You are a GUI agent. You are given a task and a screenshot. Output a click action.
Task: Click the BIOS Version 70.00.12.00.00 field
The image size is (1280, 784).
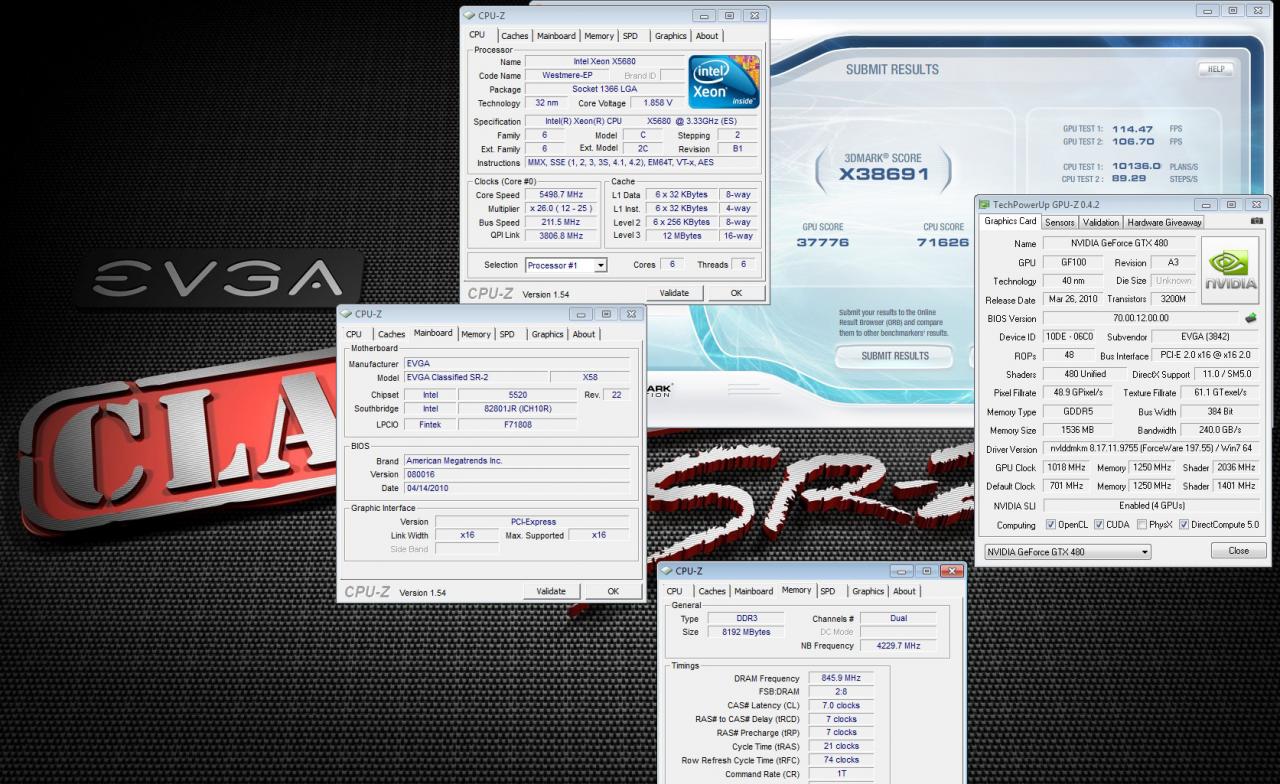[1139, 318]
